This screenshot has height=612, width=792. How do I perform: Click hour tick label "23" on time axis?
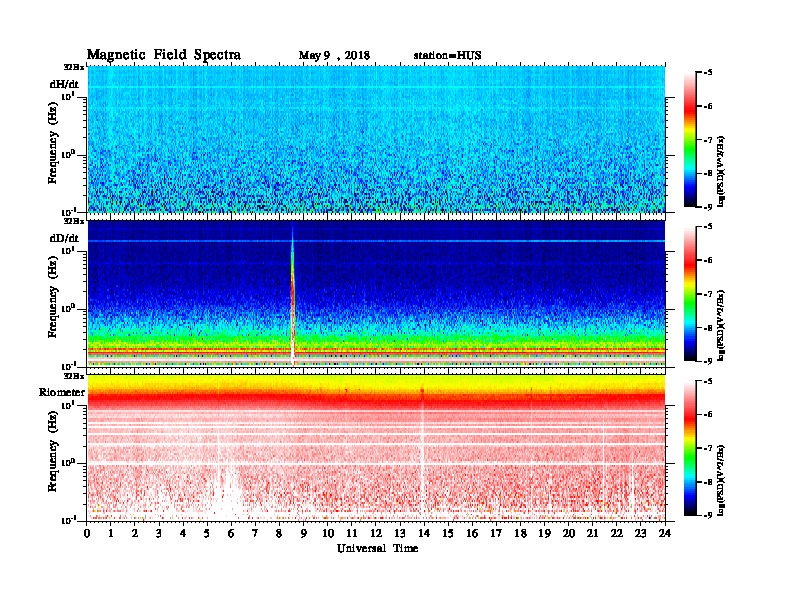click(640, 534)
